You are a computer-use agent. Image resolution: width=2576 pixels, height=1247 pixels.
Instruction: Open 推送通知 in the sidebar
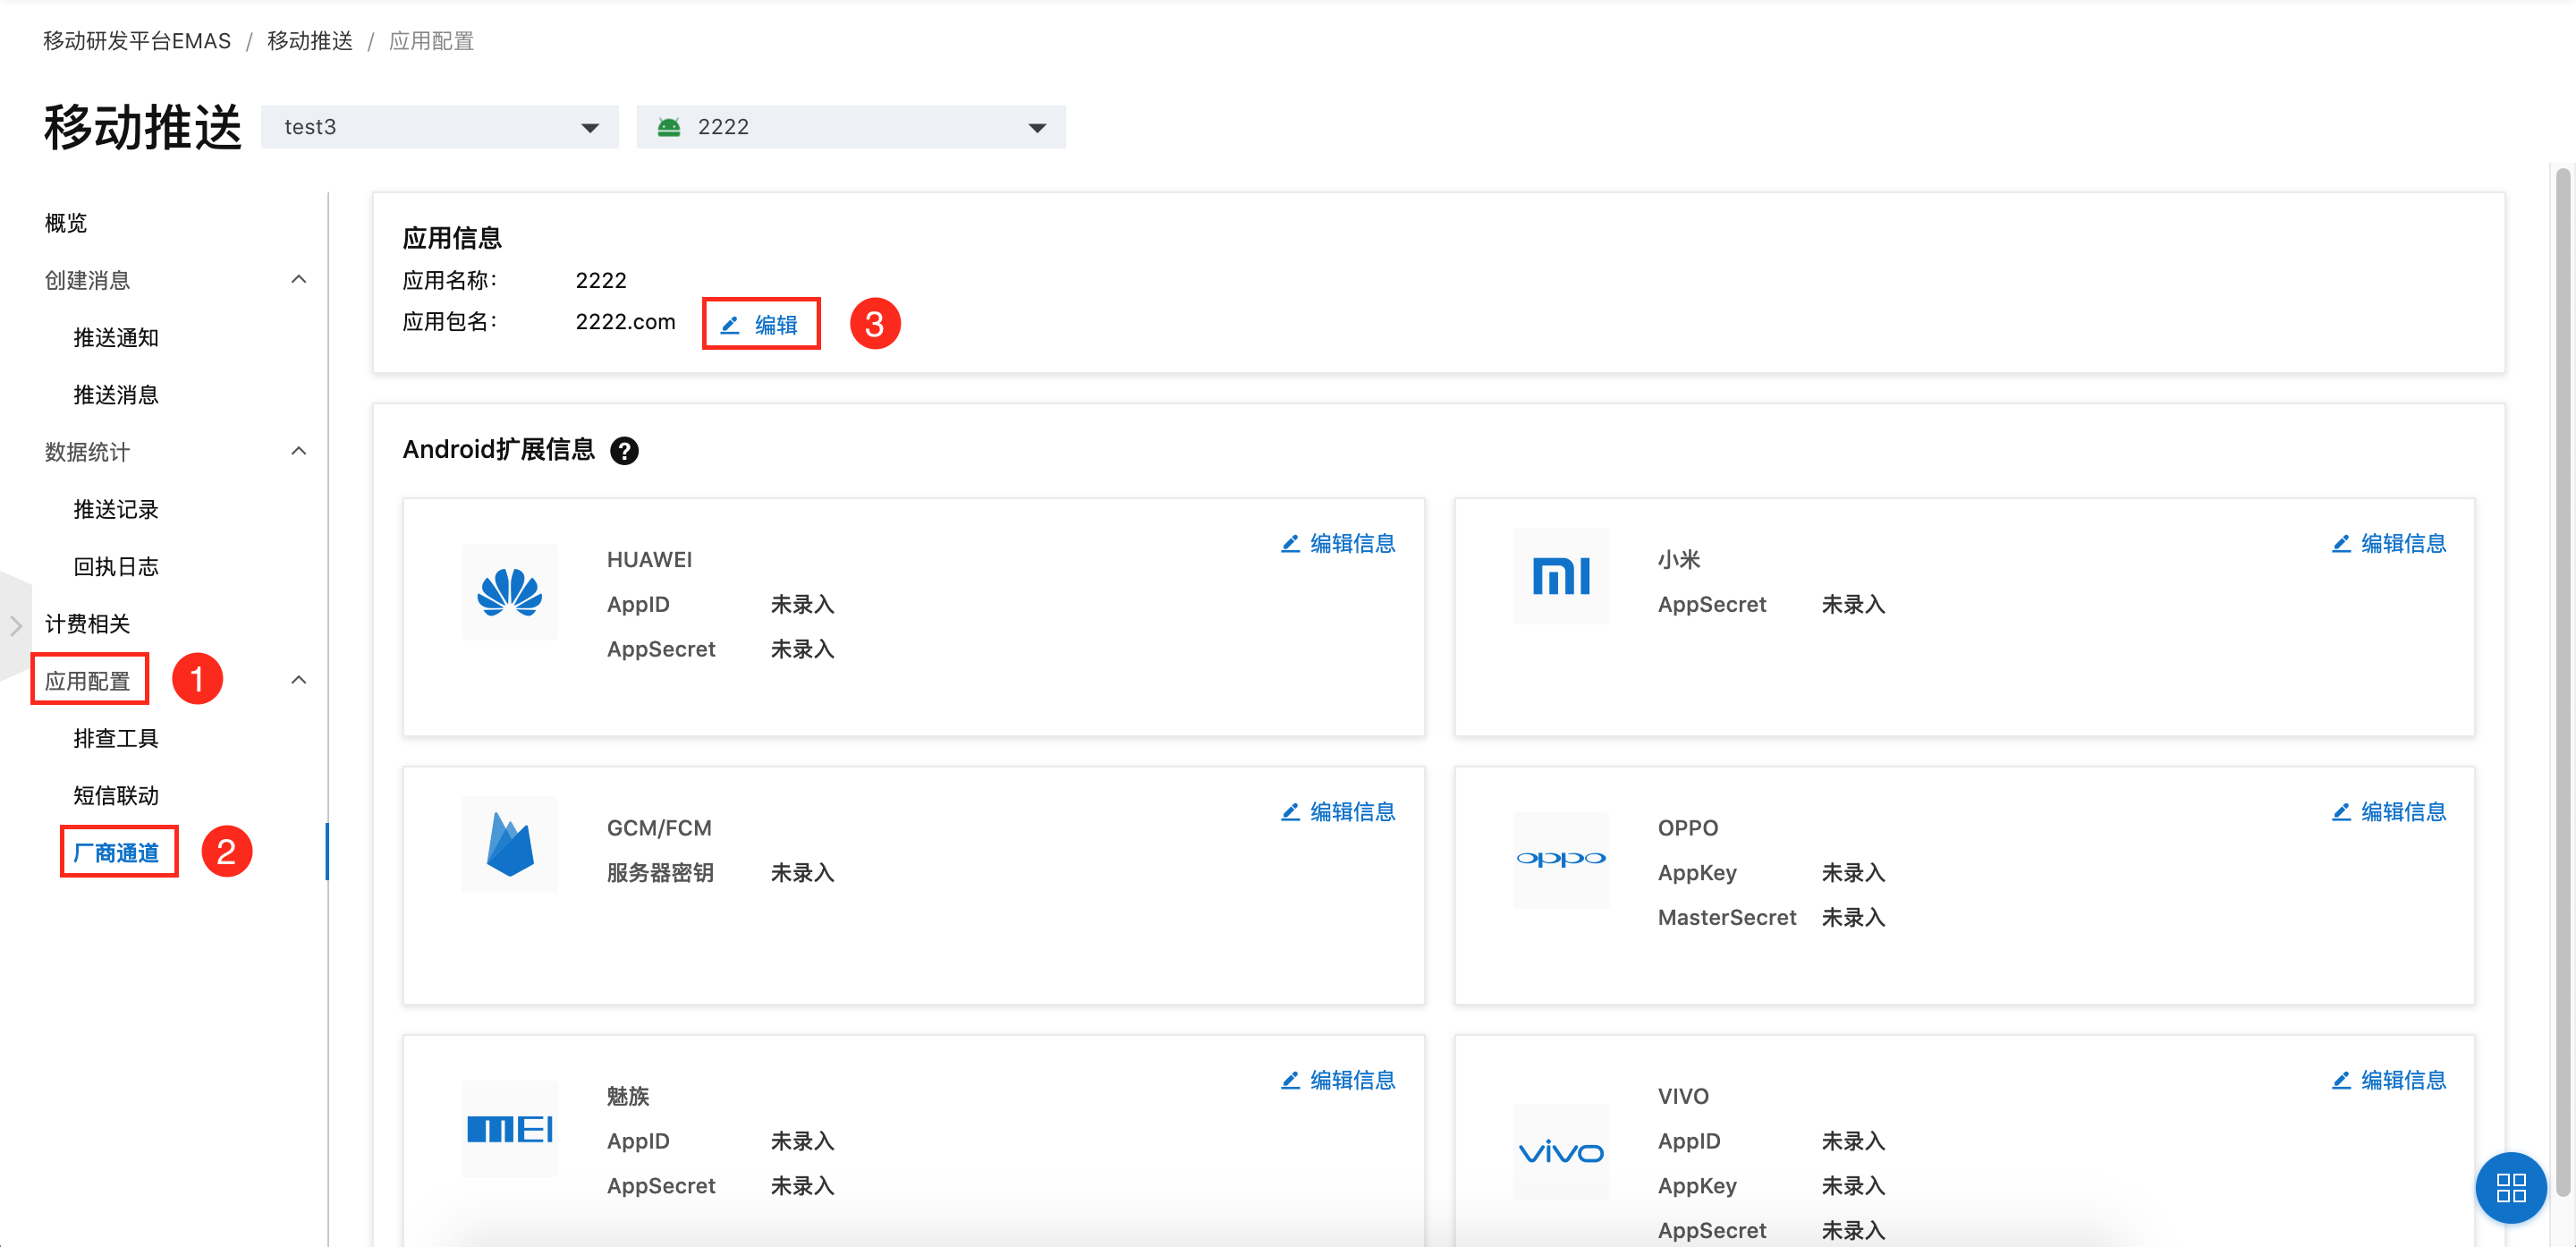[x=116, y=337]
